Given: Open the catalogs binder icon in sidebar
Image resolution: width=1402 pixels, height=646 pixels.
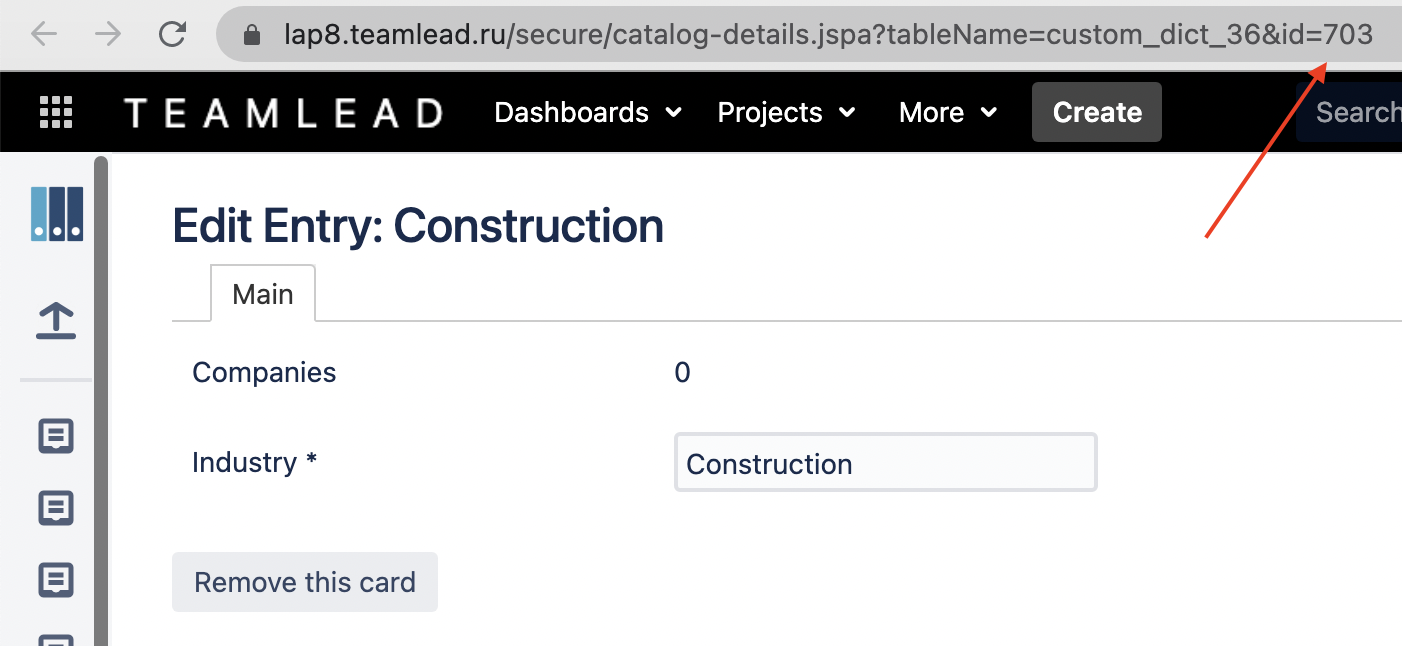Looking at the screenshot, I should coord(56,214).
